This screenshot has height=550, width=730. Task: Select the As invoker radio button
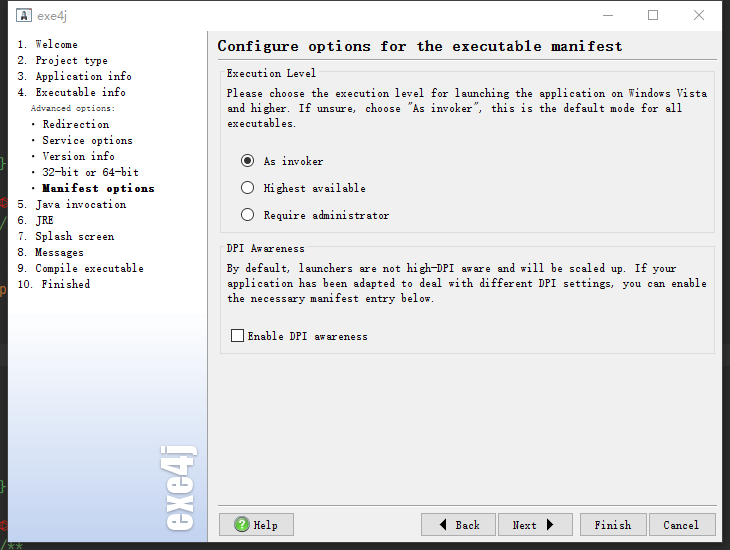click(x=248, y=161)
